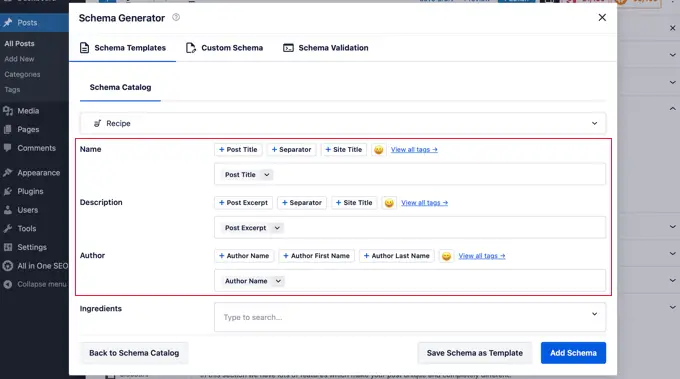Click the Ingredients search field
Image resolution: width=680 pixels, height=379 pixels.
[x=410, y=317]
